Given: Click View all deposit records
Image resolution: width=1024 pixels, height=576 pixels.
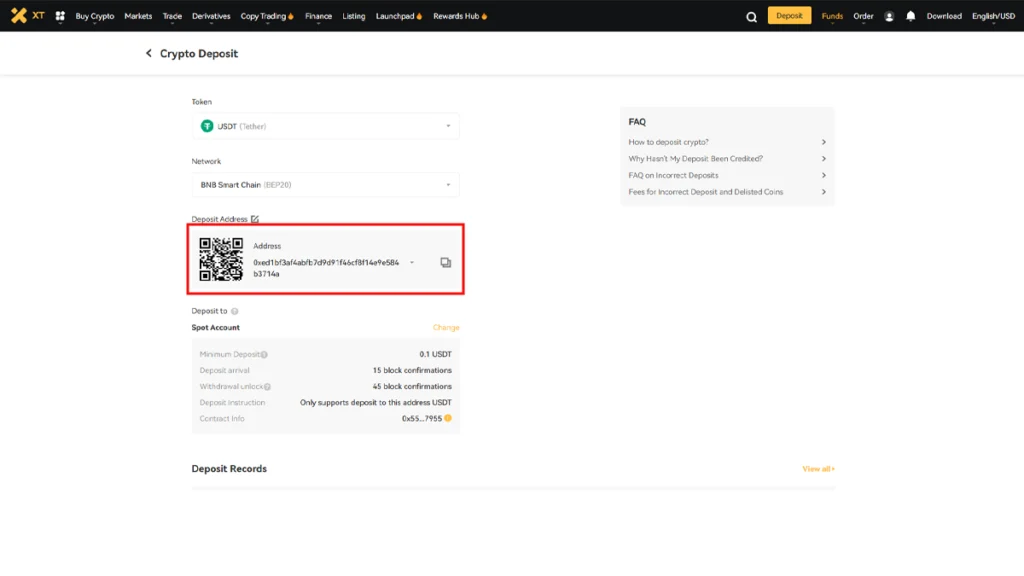Looking at the screenshot, I should click(x=818, y=469).
